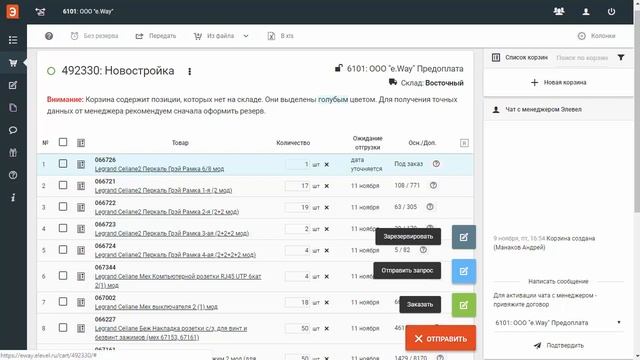Click the details icon in table header
Image resolution: width=640 pixels, height=360 pixels.
(81, 142)
